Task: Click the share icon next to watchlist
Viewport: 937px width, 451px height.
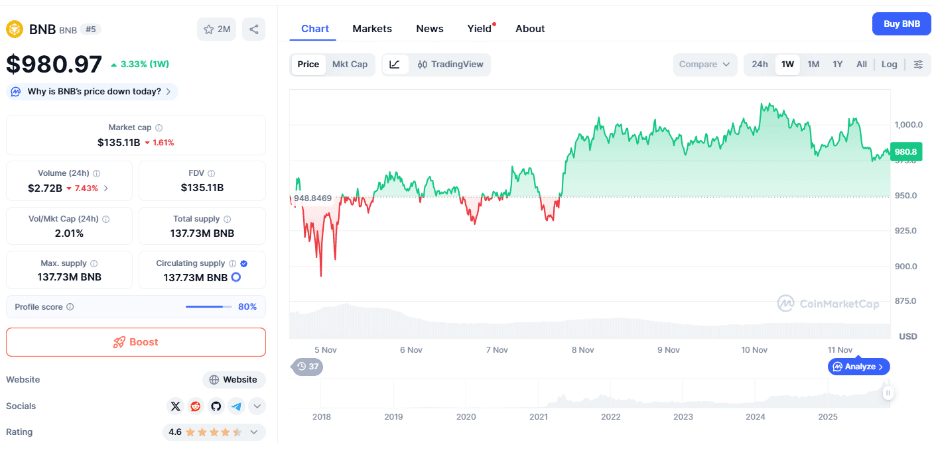Action: click(254, 29)
